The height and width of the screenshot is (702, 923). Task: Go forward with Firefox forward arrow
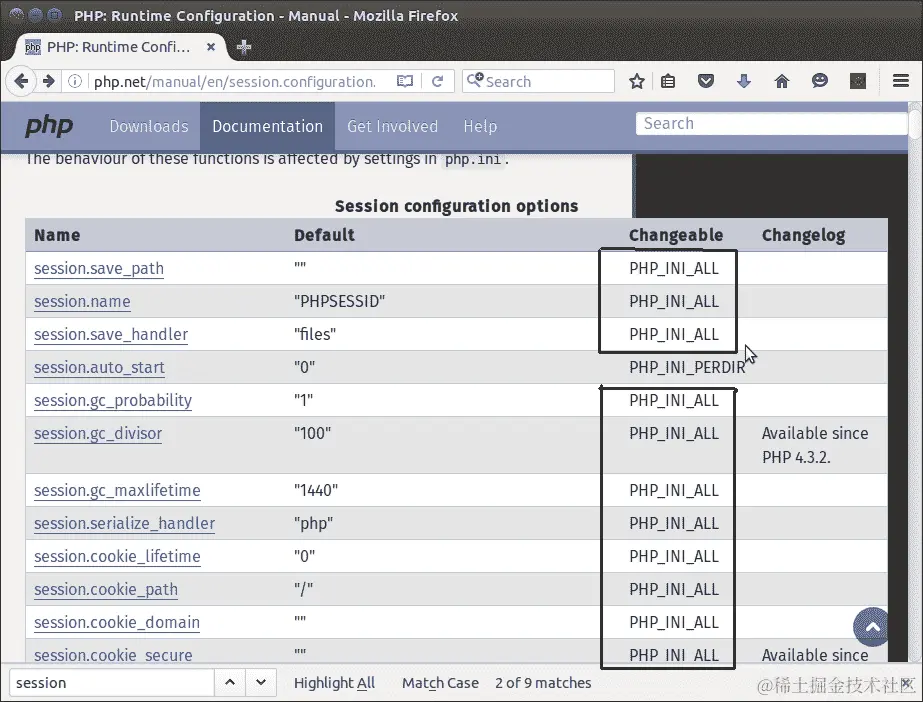(x=49, y=81)
